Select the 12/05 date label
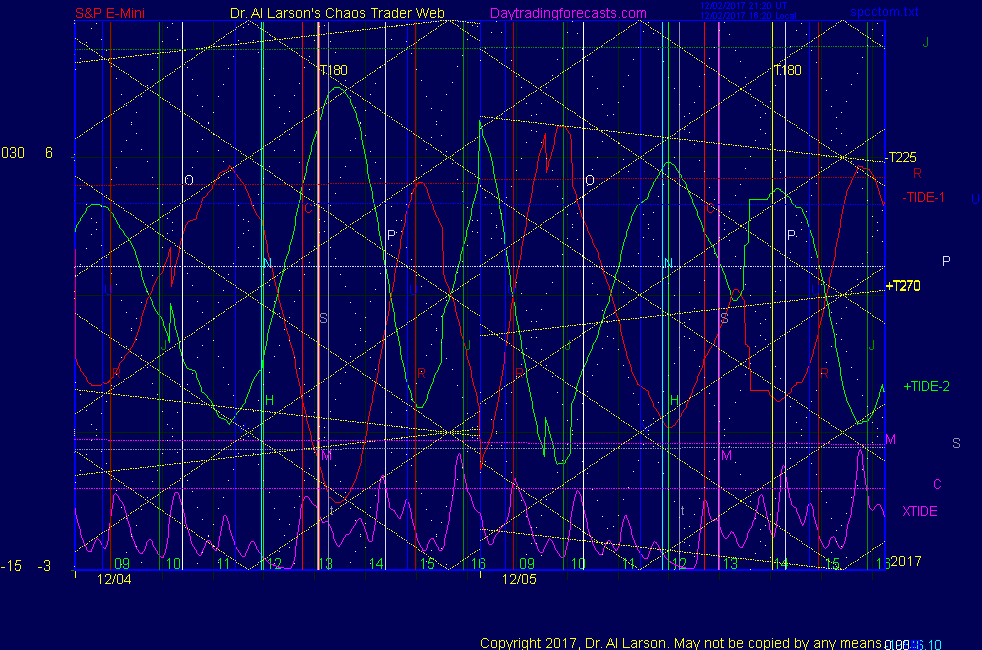This screenshot has height=650, width=982. point(519,579)
